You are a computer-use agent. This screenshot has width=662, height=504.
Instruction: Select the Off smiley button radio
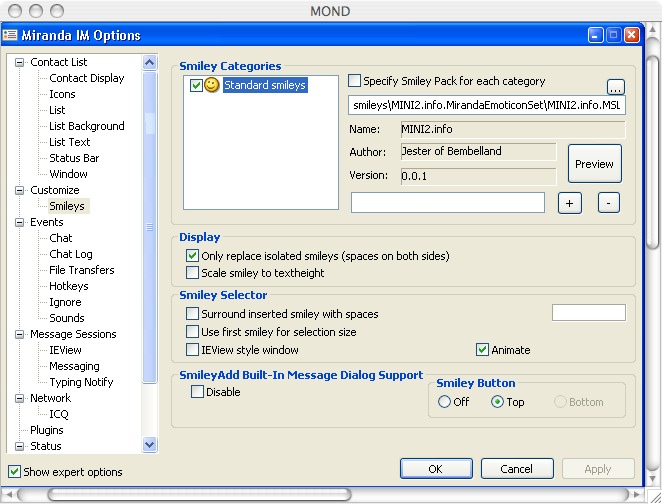click(x=445, y=402)
